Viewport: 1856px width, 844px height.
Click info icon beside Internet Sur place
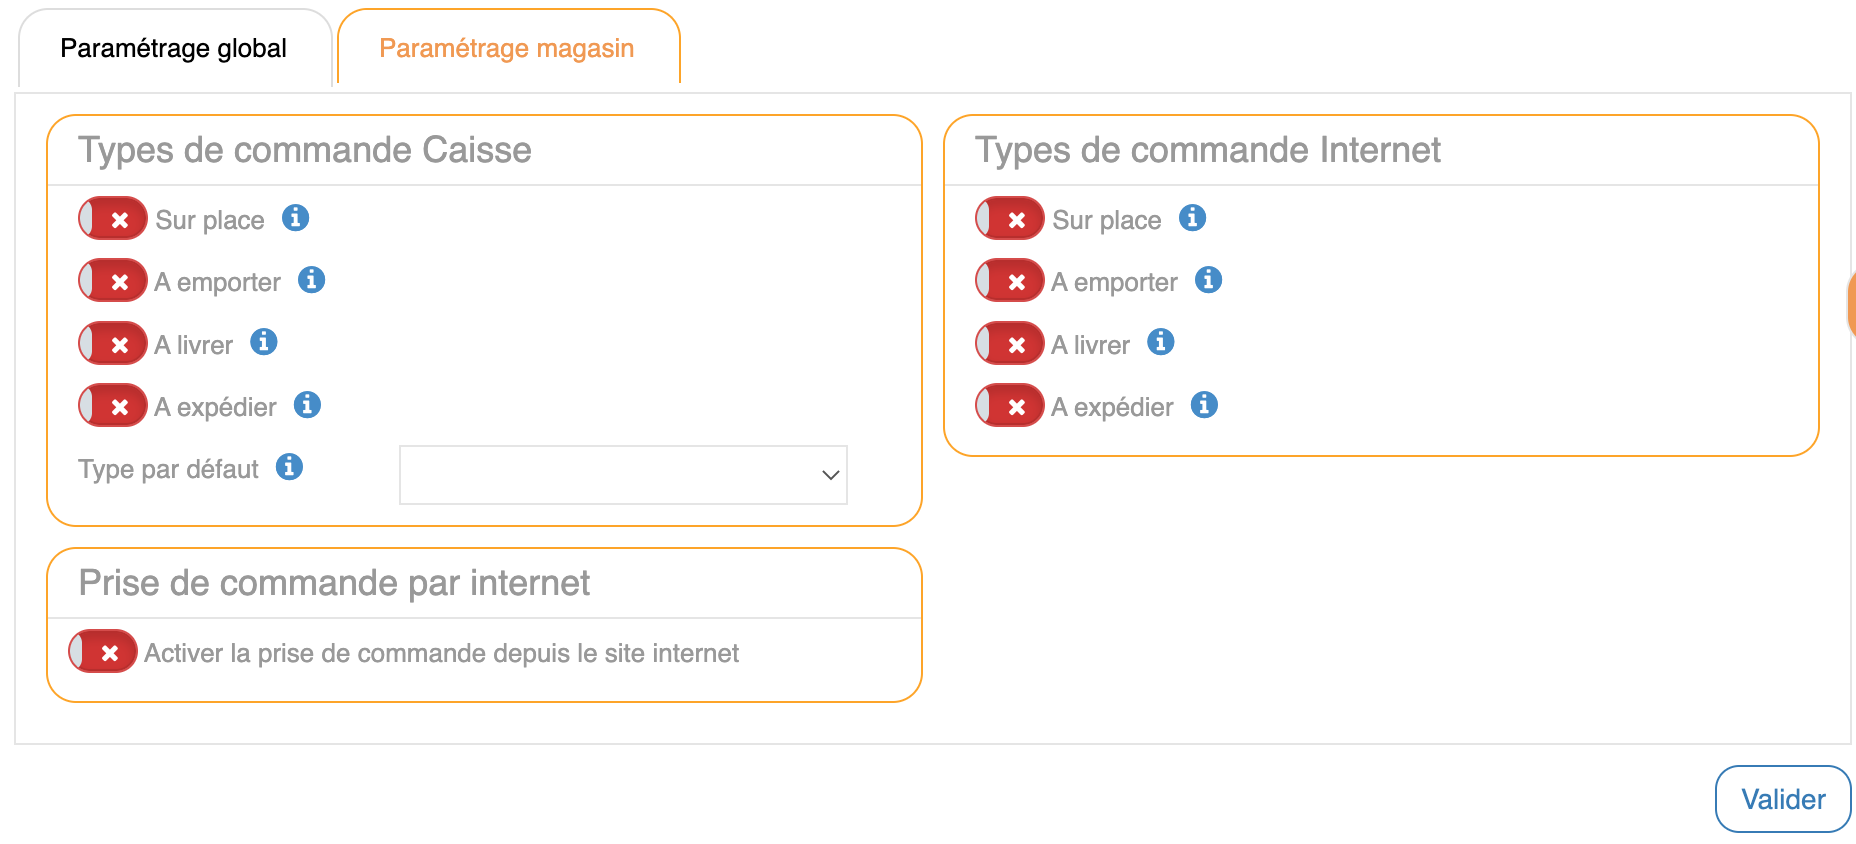coord(1192,218)
